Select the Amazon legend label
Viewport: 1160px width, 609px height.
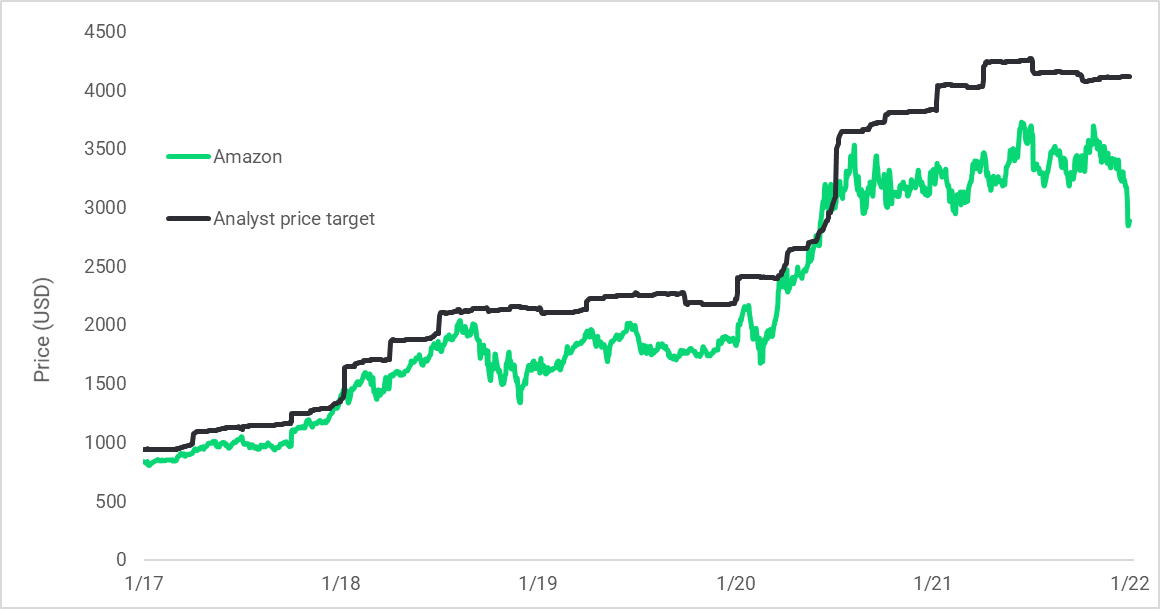tap(248, 156)
